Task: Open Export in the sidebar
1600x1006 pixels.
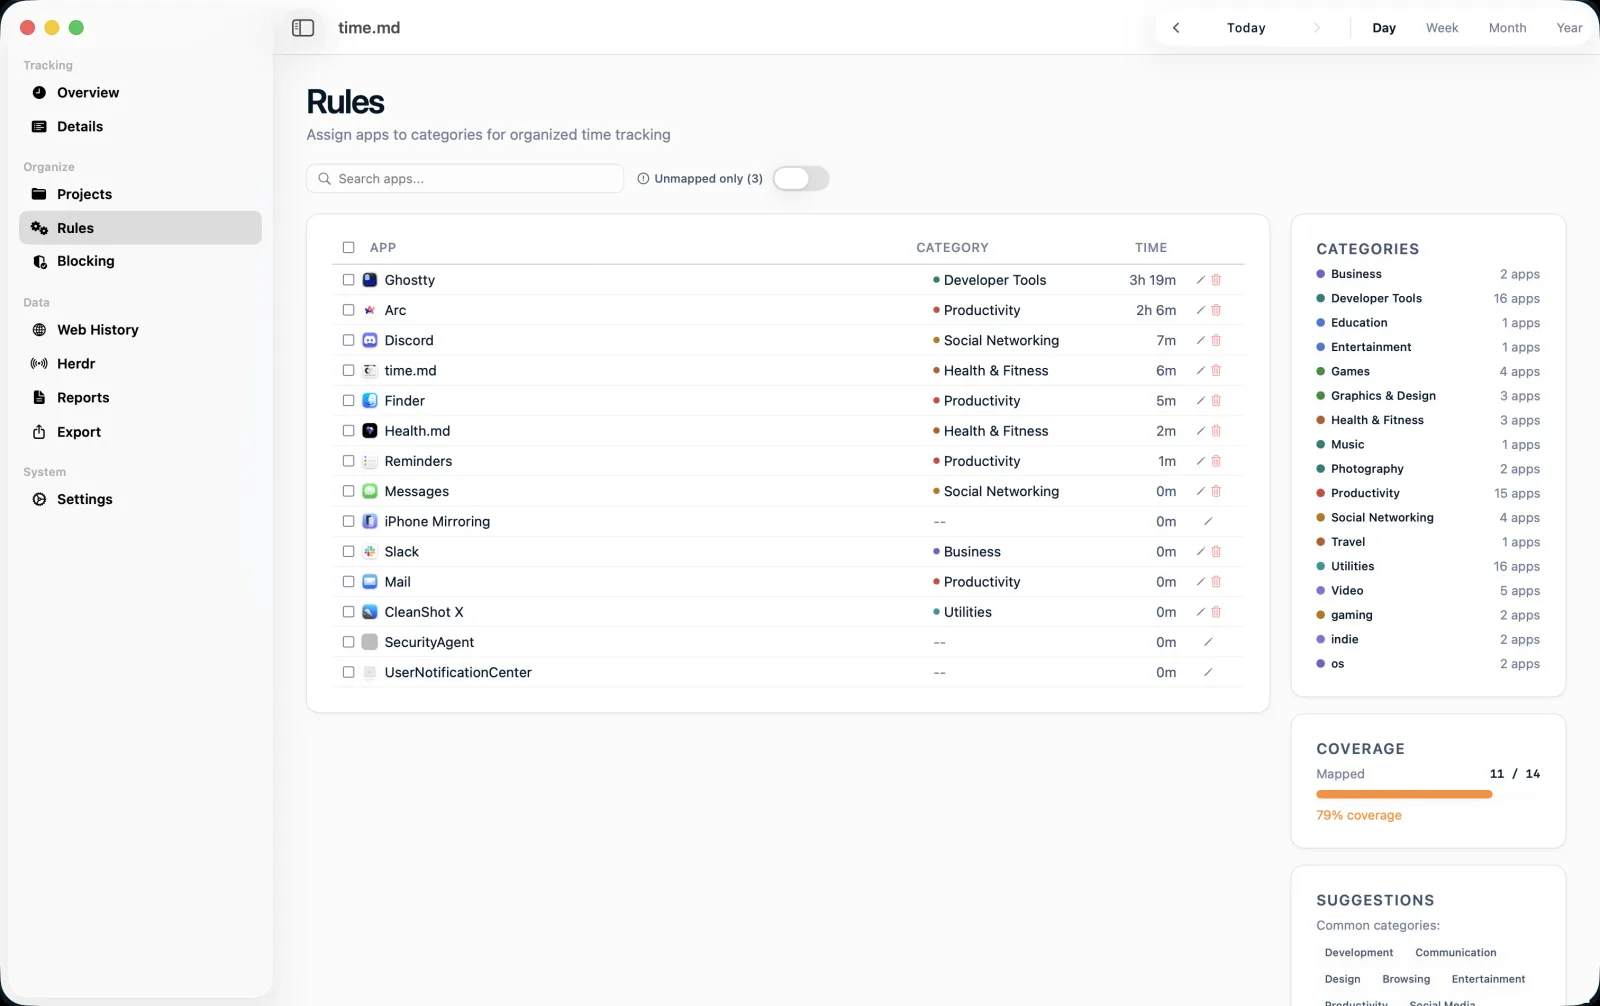Action: 140,432
